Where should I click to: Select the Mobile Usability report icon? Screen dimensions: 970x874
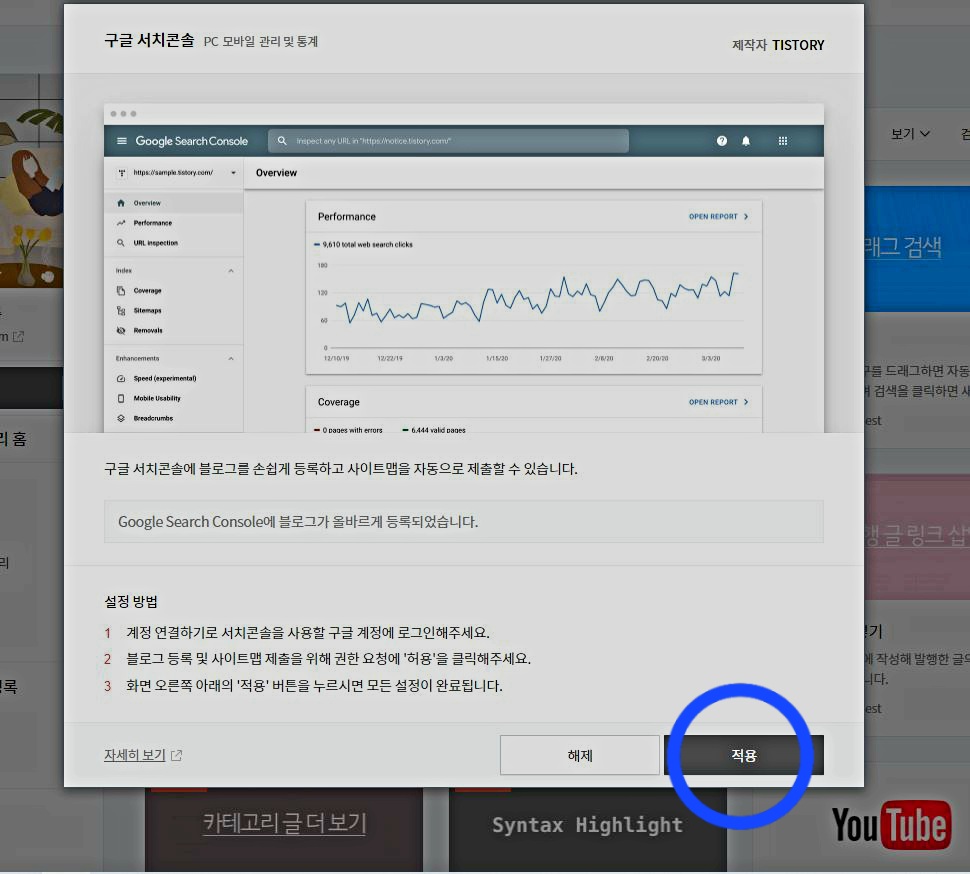point(120,398)
